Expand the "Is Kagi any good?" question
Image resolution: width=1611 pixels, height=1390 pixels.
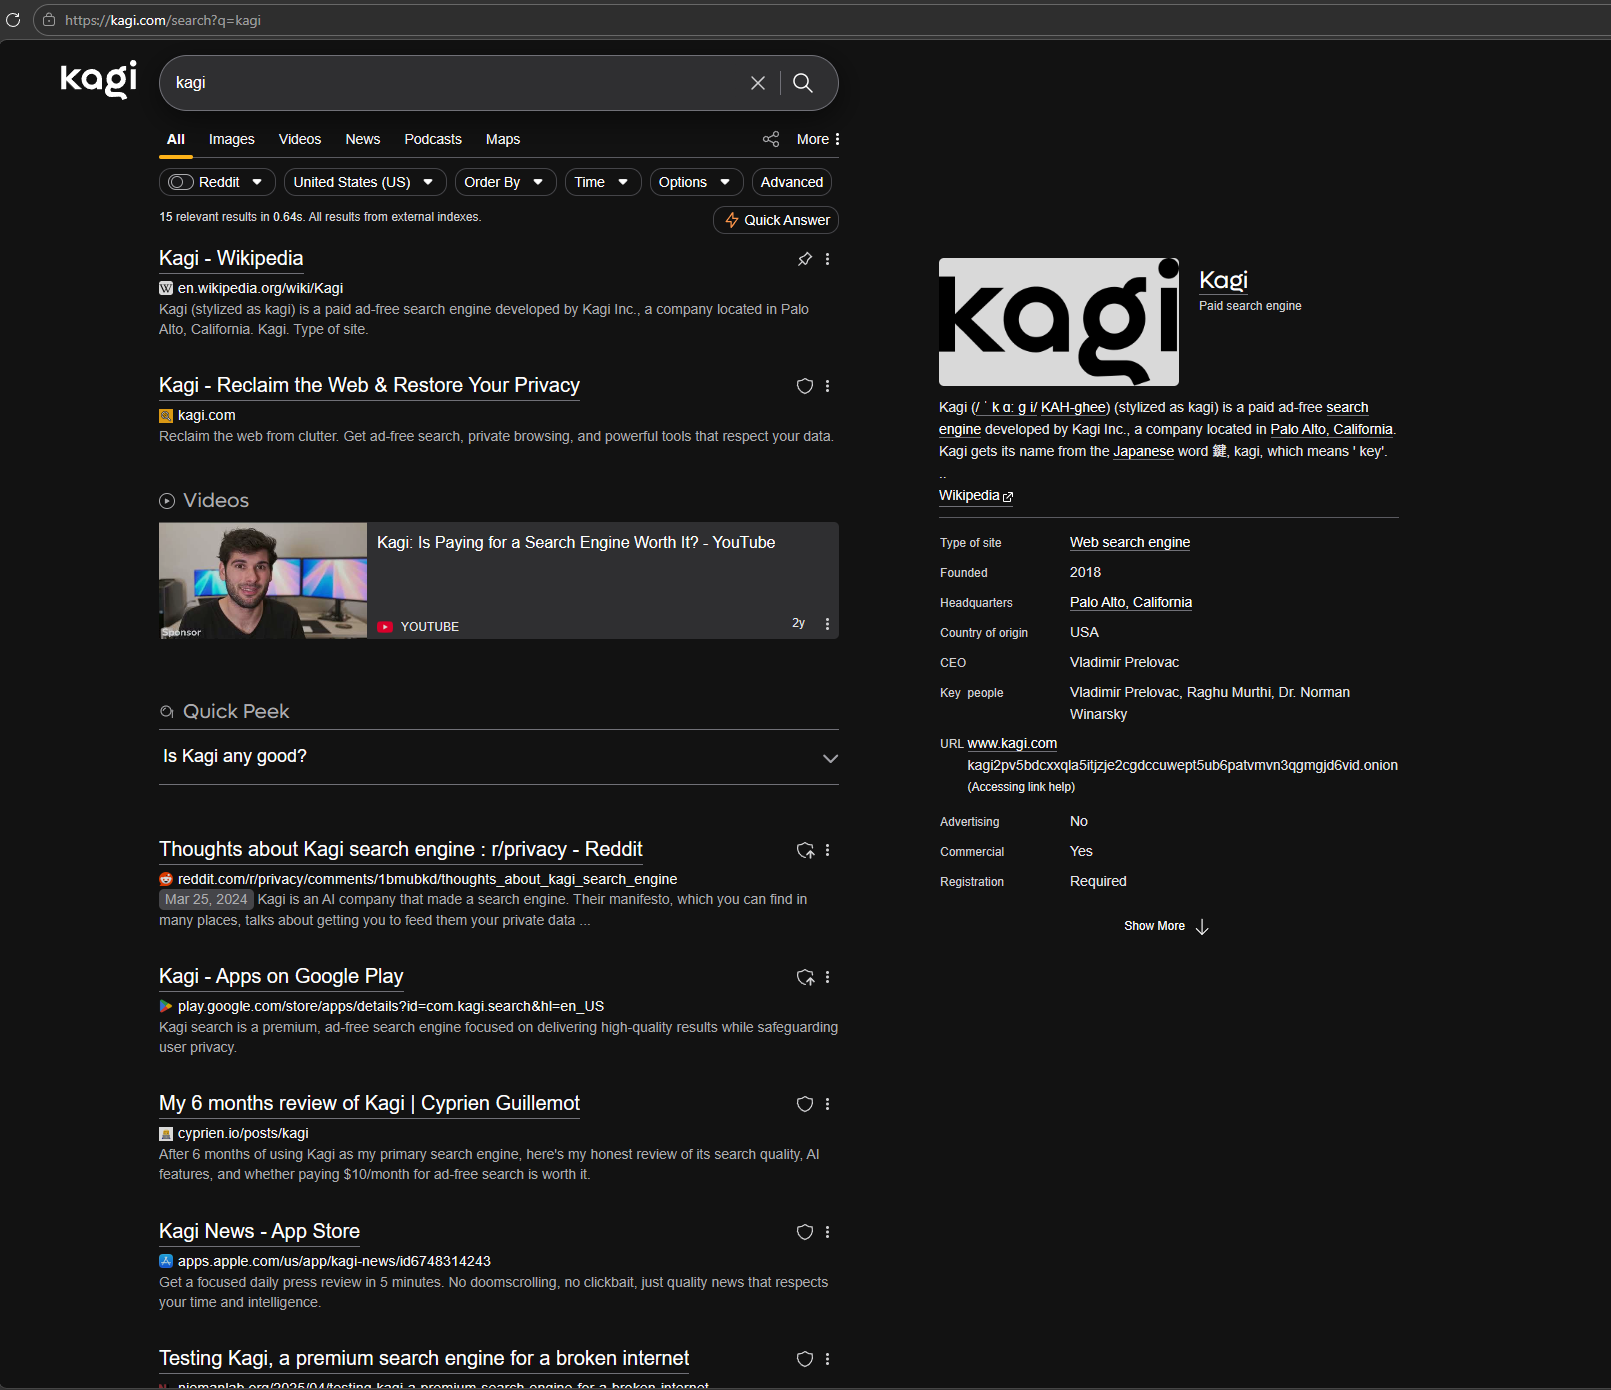[499, 757]
